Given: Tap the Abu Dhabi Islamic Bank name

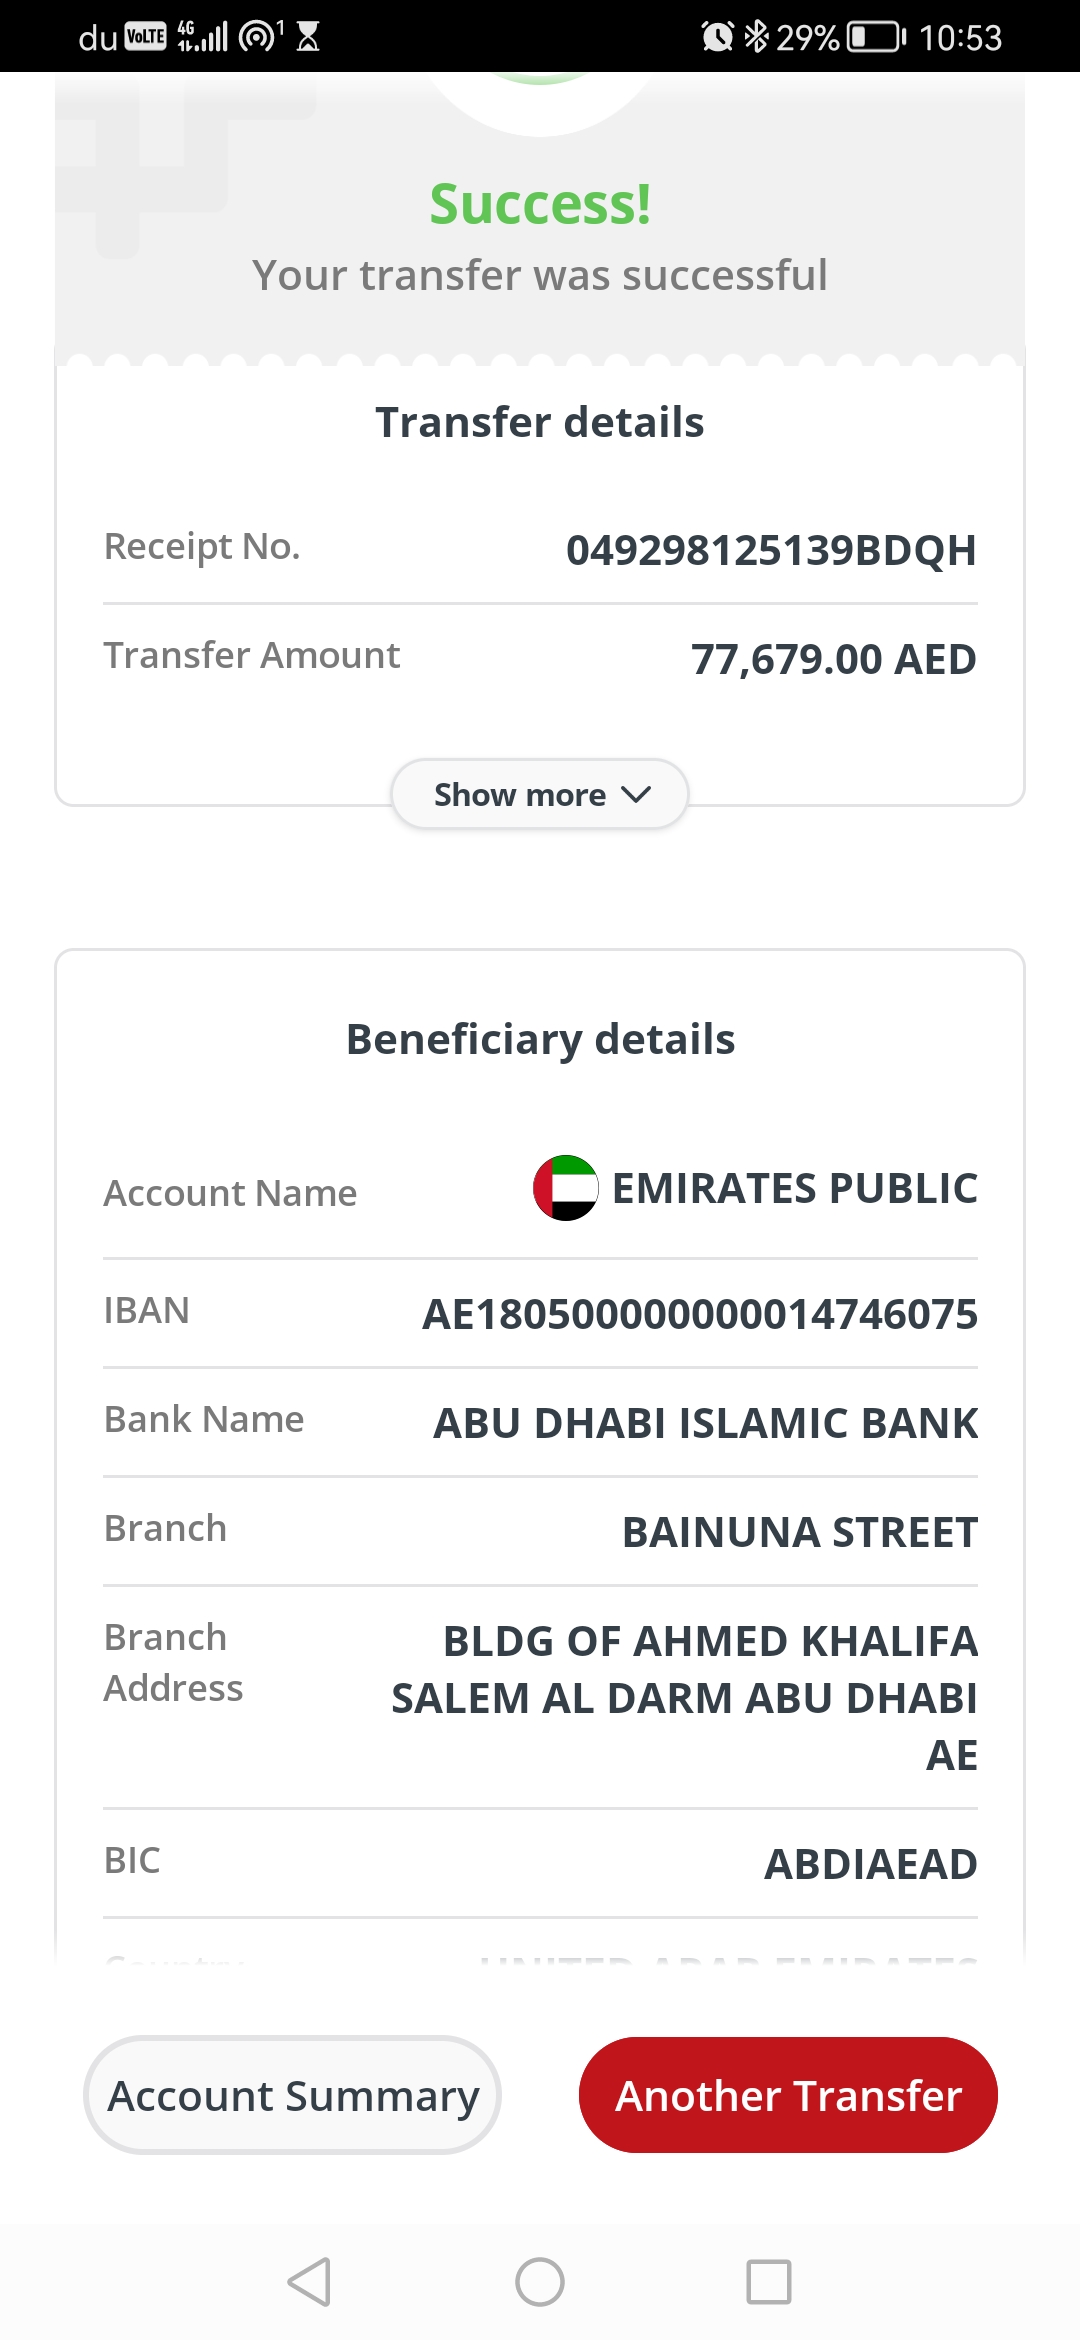Looking at the screenshot, I should click(706, 1423).
